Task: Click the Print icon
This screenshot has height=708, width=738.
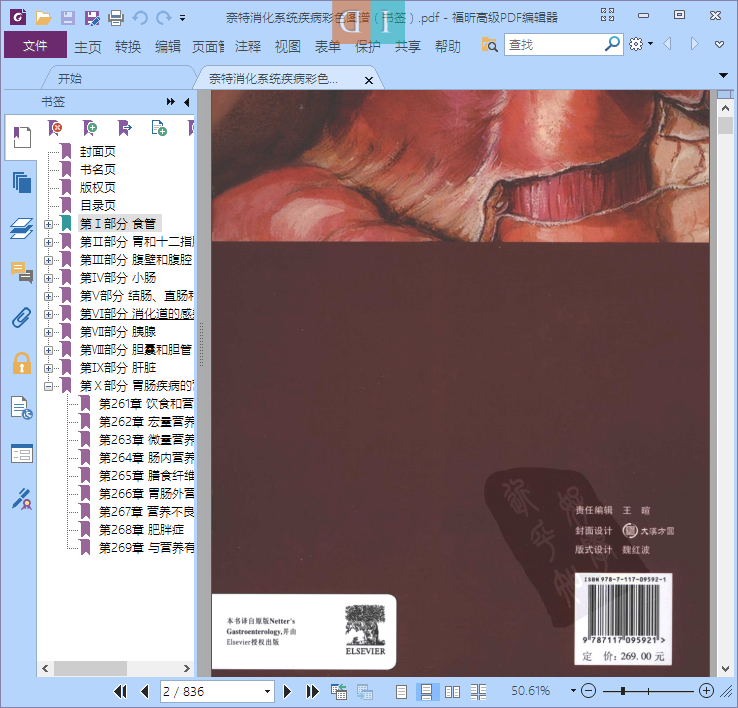Action: [116, 18]
